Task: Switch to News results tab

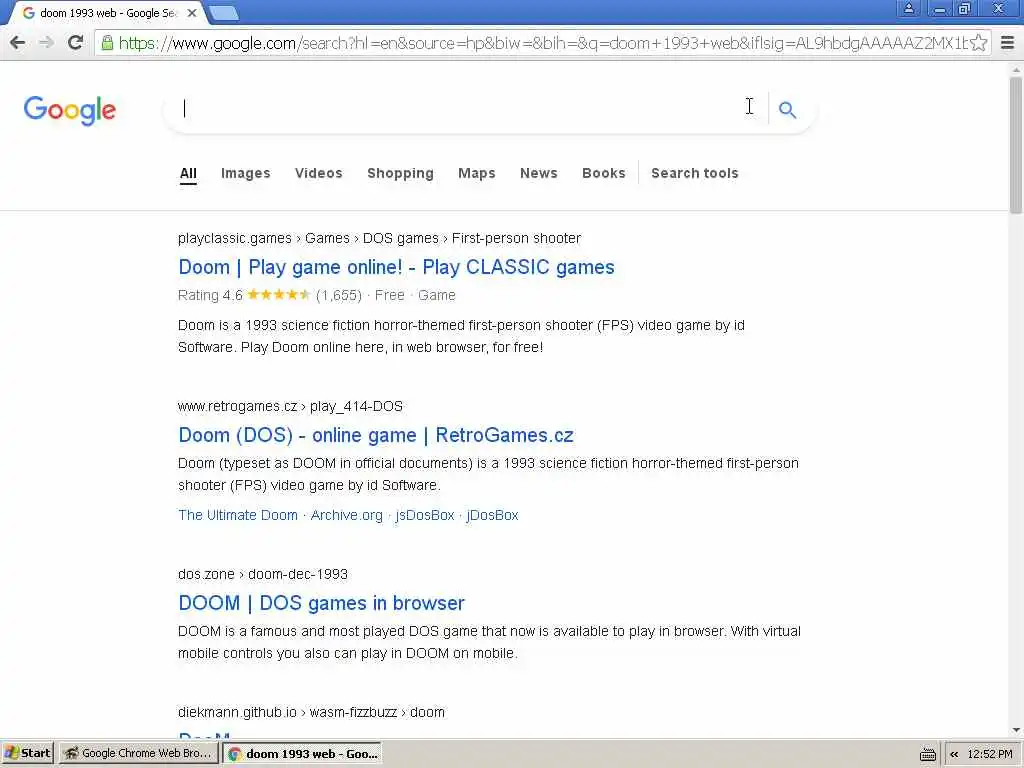Action: click(539, 173)
